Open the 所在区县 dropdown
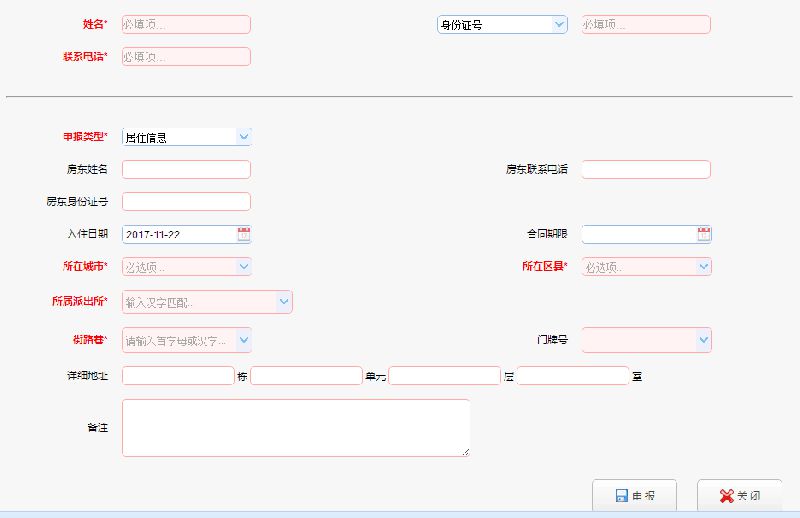 point(703,267)
